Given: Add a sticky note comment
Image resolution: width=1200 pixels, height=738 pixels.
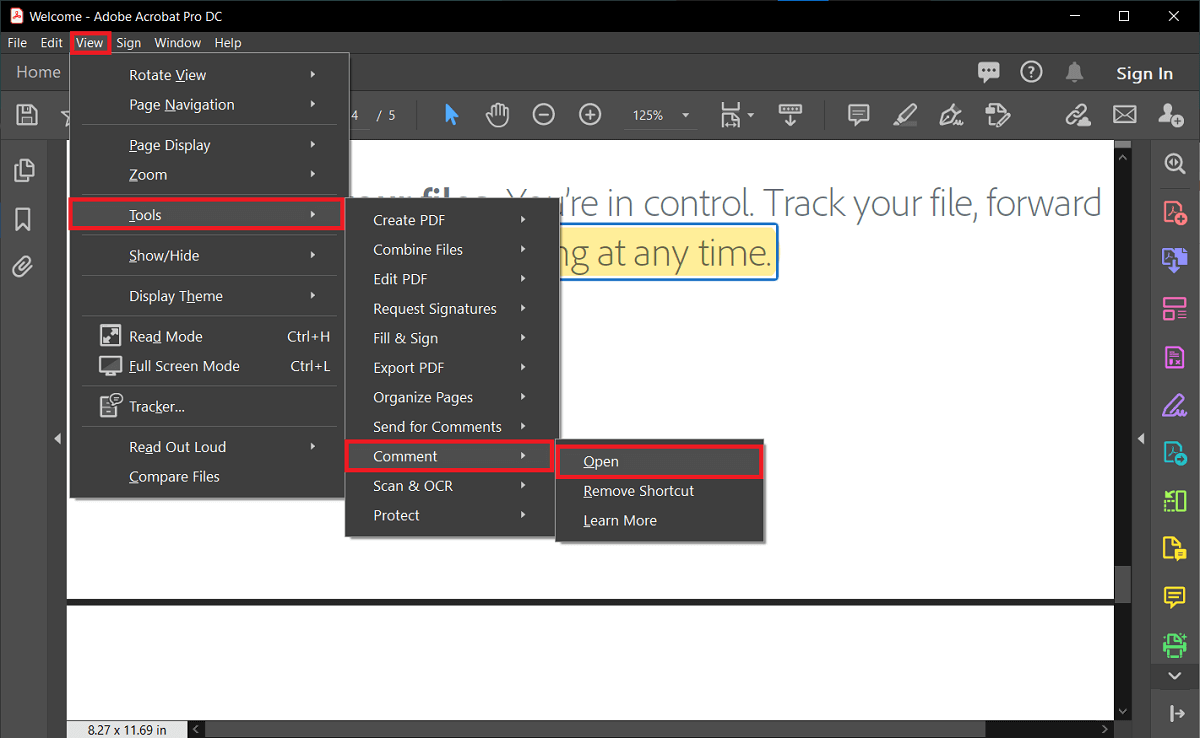Looking at the screenshot, I should pyautogui.click(x=857, y=114).
